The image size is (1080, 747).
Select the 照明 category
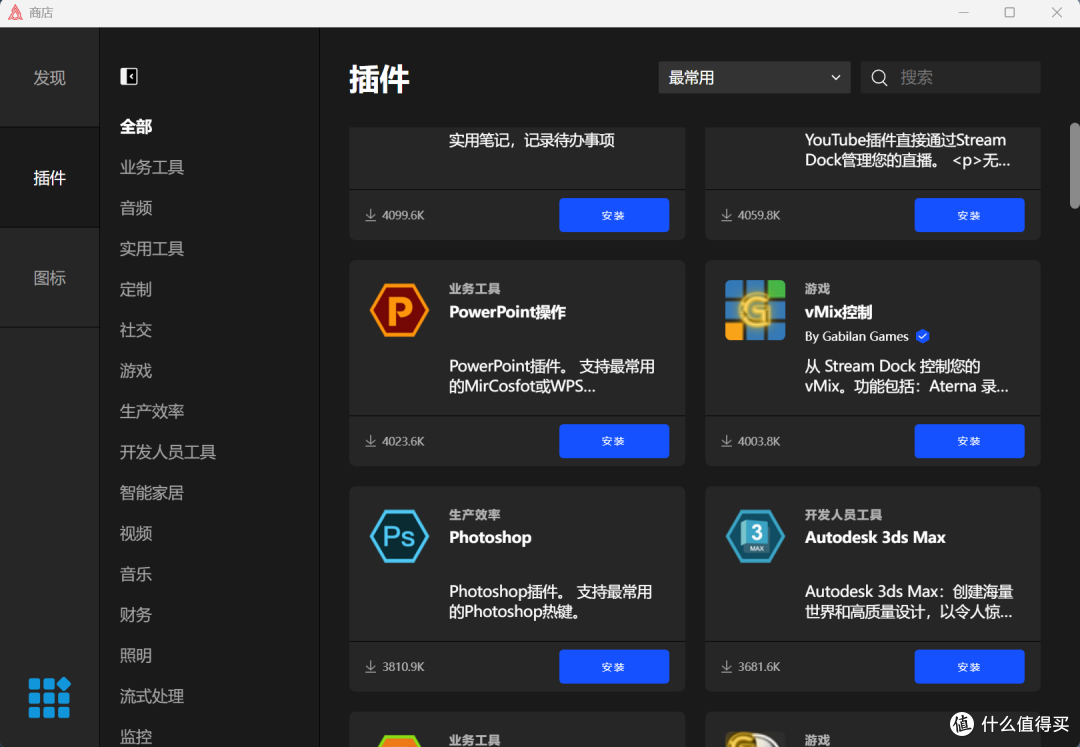(x=136, y=655)
